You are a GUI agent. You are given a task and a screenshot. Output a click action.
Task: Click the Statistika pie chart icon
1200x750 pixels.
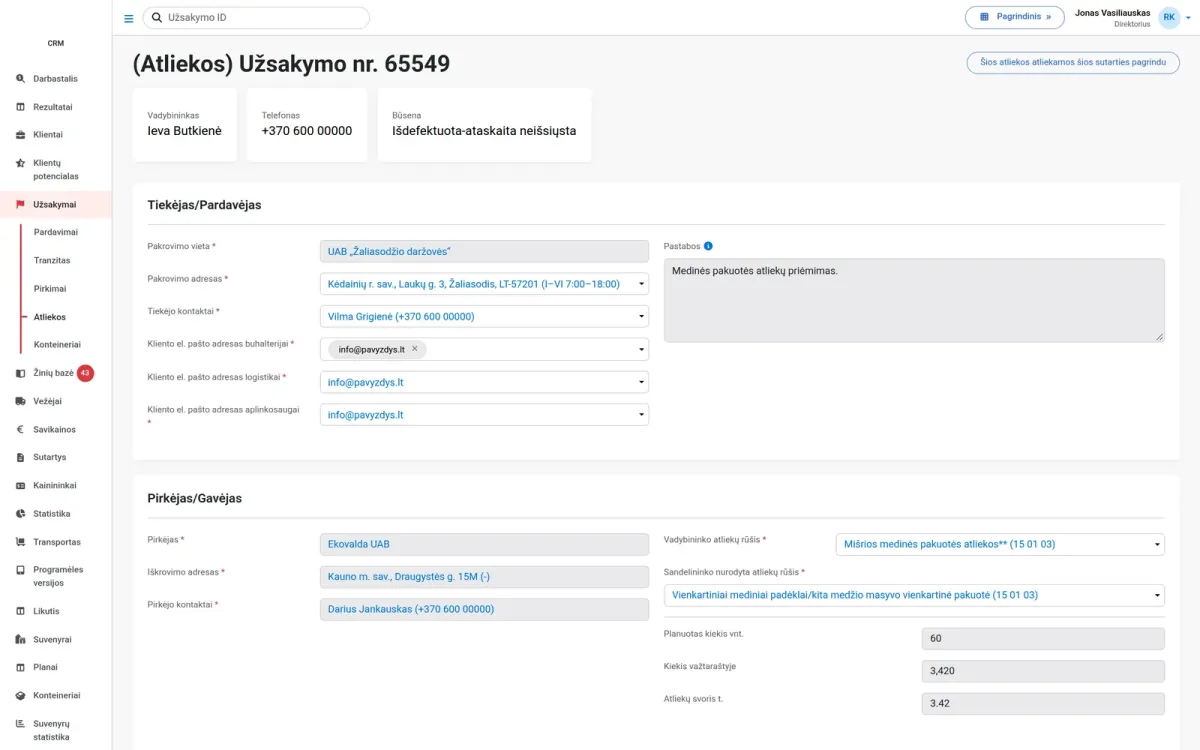20,514
